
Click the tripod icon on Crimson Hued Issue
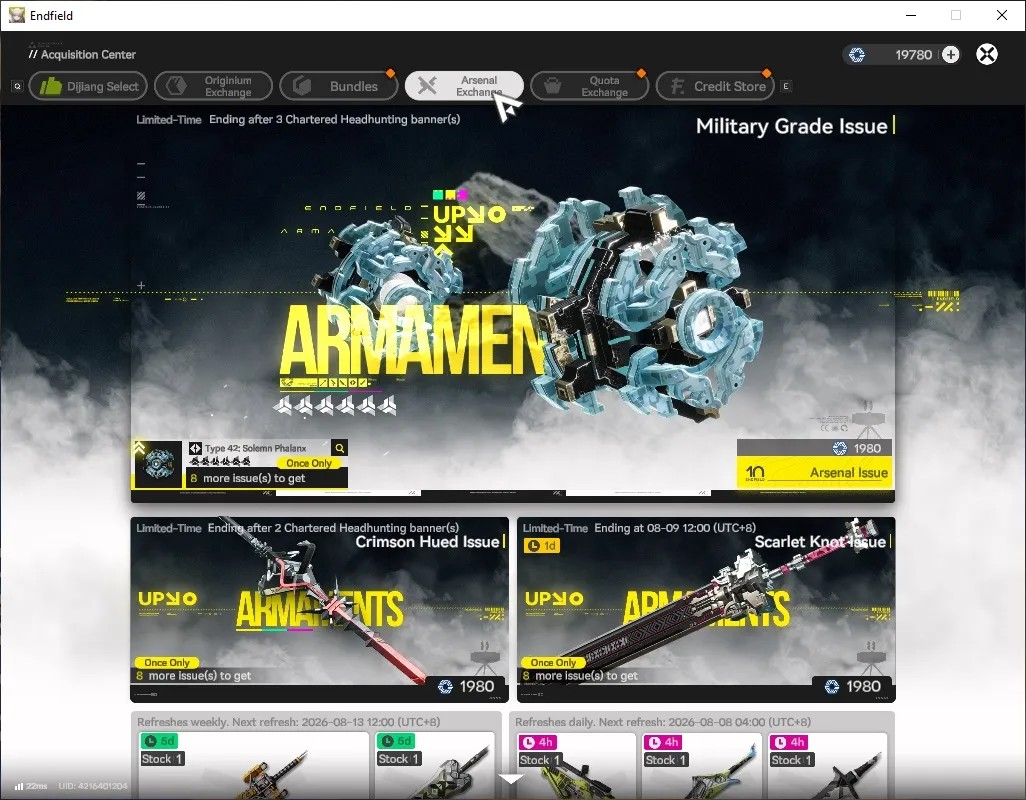(486, 656)
